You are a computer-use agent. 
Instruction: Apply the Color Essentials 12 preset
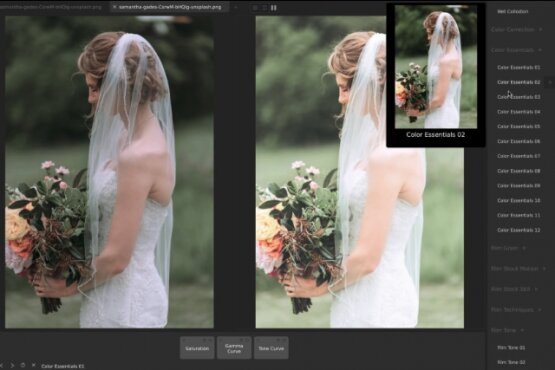coord(519,230)
